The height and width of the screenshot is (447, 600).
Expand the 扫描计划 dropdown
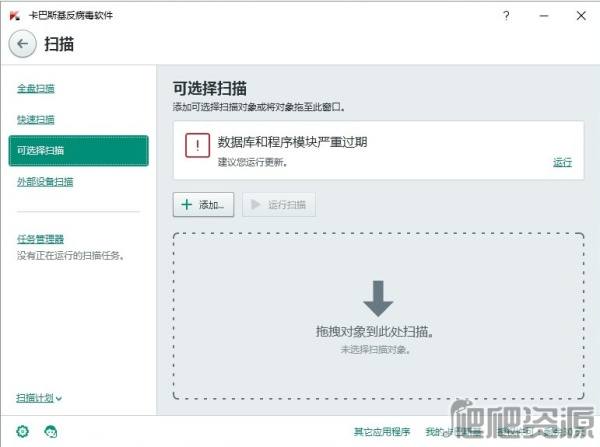tap(39, 398)
